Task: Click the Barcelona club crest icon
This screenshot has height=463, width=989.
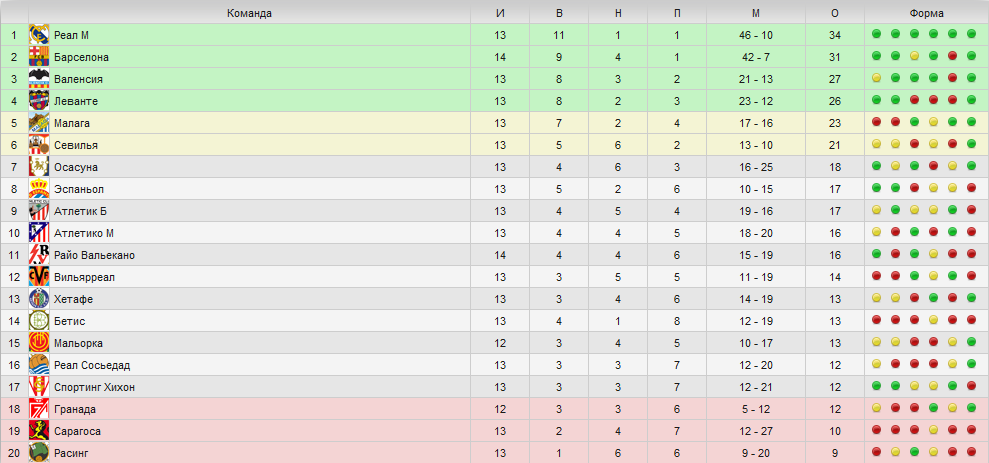Action: coord(39,57)
